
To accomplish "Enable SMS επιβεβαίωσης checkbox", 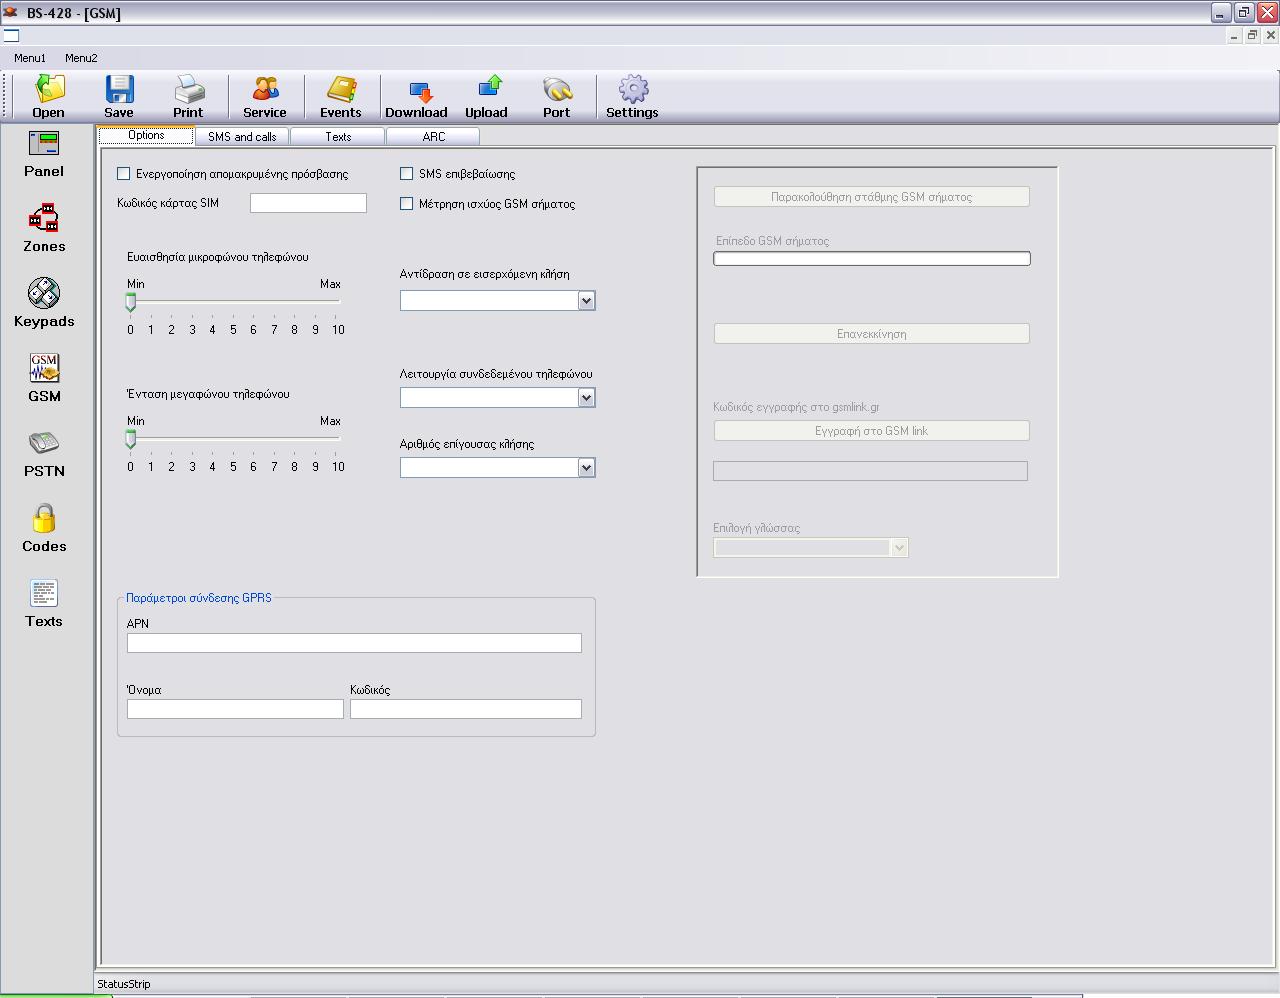I will click(407, 173).
